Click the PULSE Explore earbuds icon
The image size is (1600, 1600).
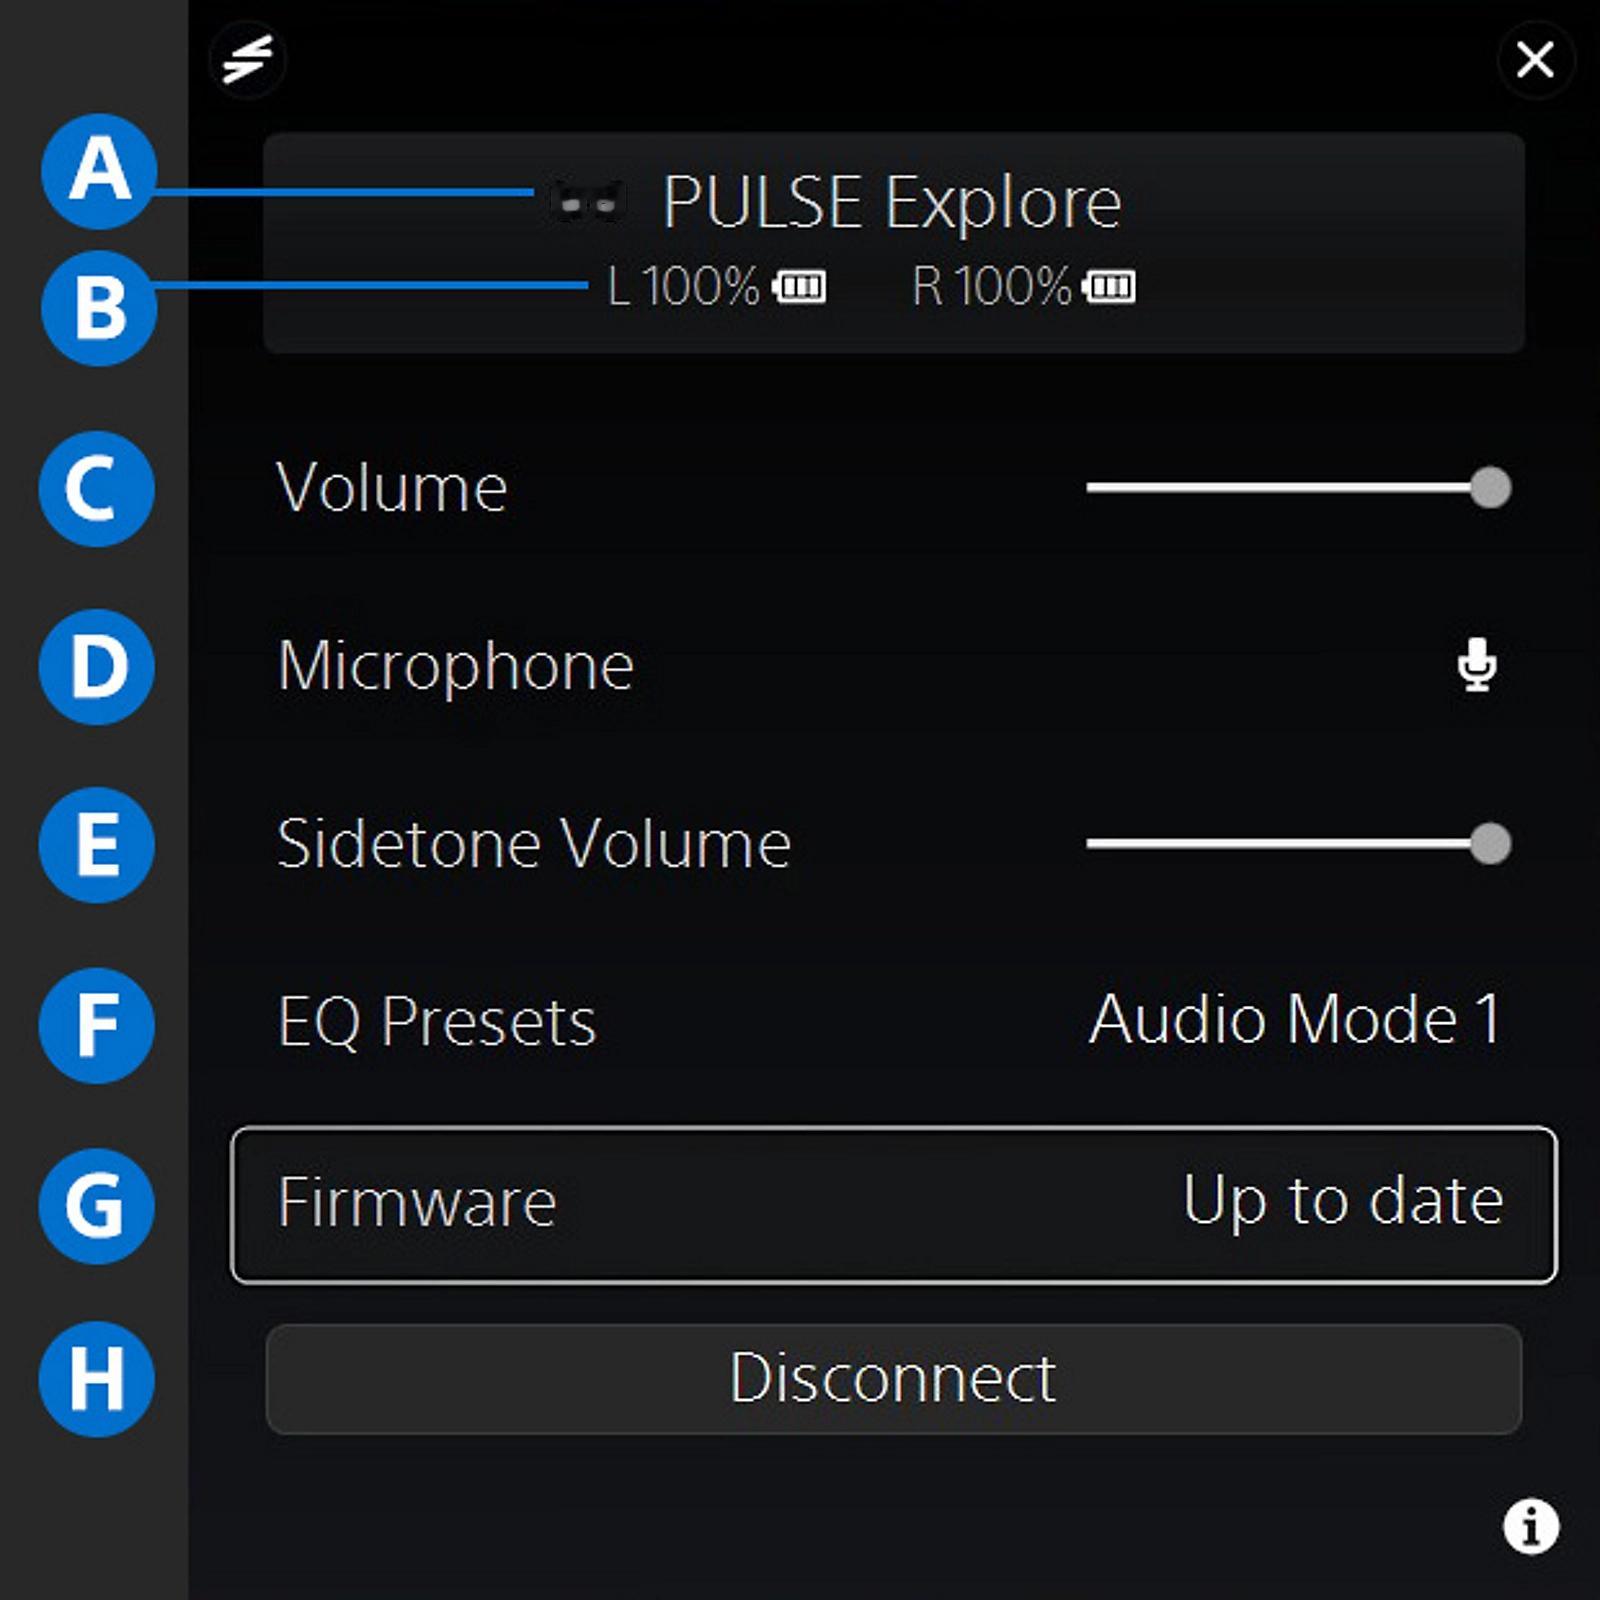pyautogui.click(x=588, y=202)
